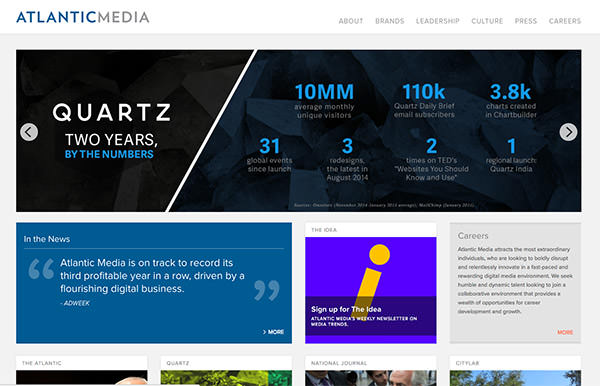
Task: Click the 10MM average monthly visitors stat
Action: (324, 101)
